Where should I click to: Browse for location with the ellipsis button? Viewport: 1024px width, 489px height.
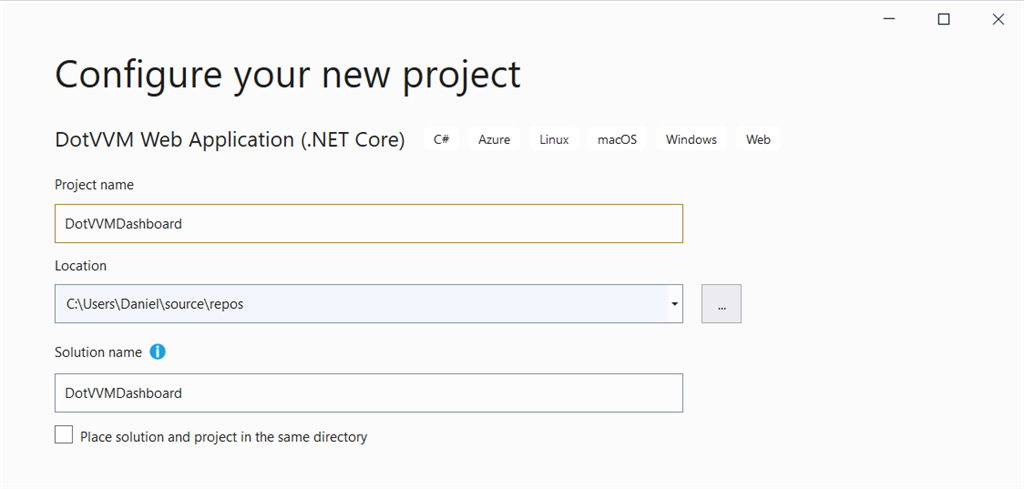tap(721, 304)
